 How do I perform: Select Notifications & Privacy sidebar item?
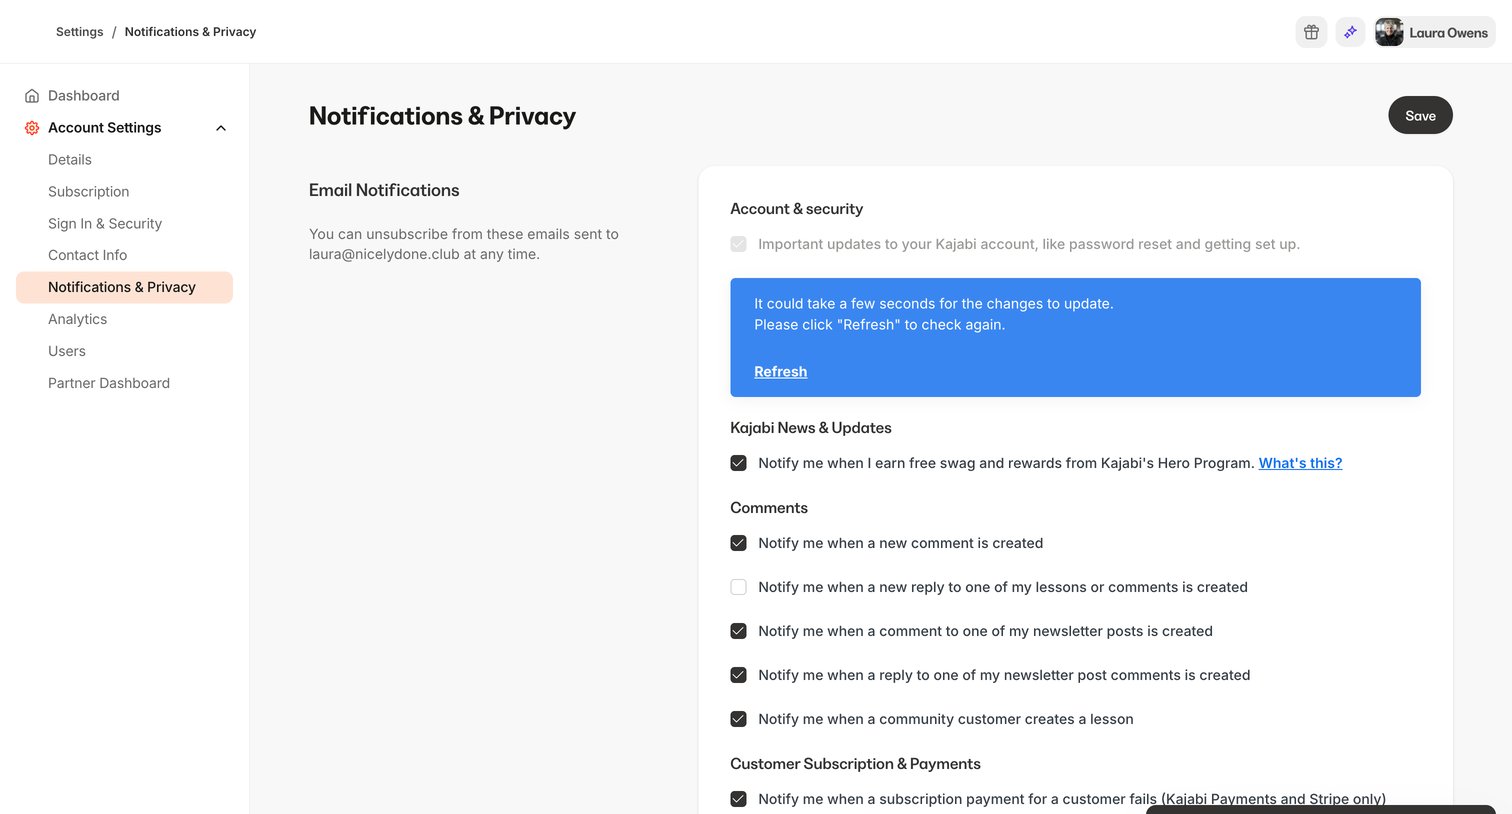[124, 287]
